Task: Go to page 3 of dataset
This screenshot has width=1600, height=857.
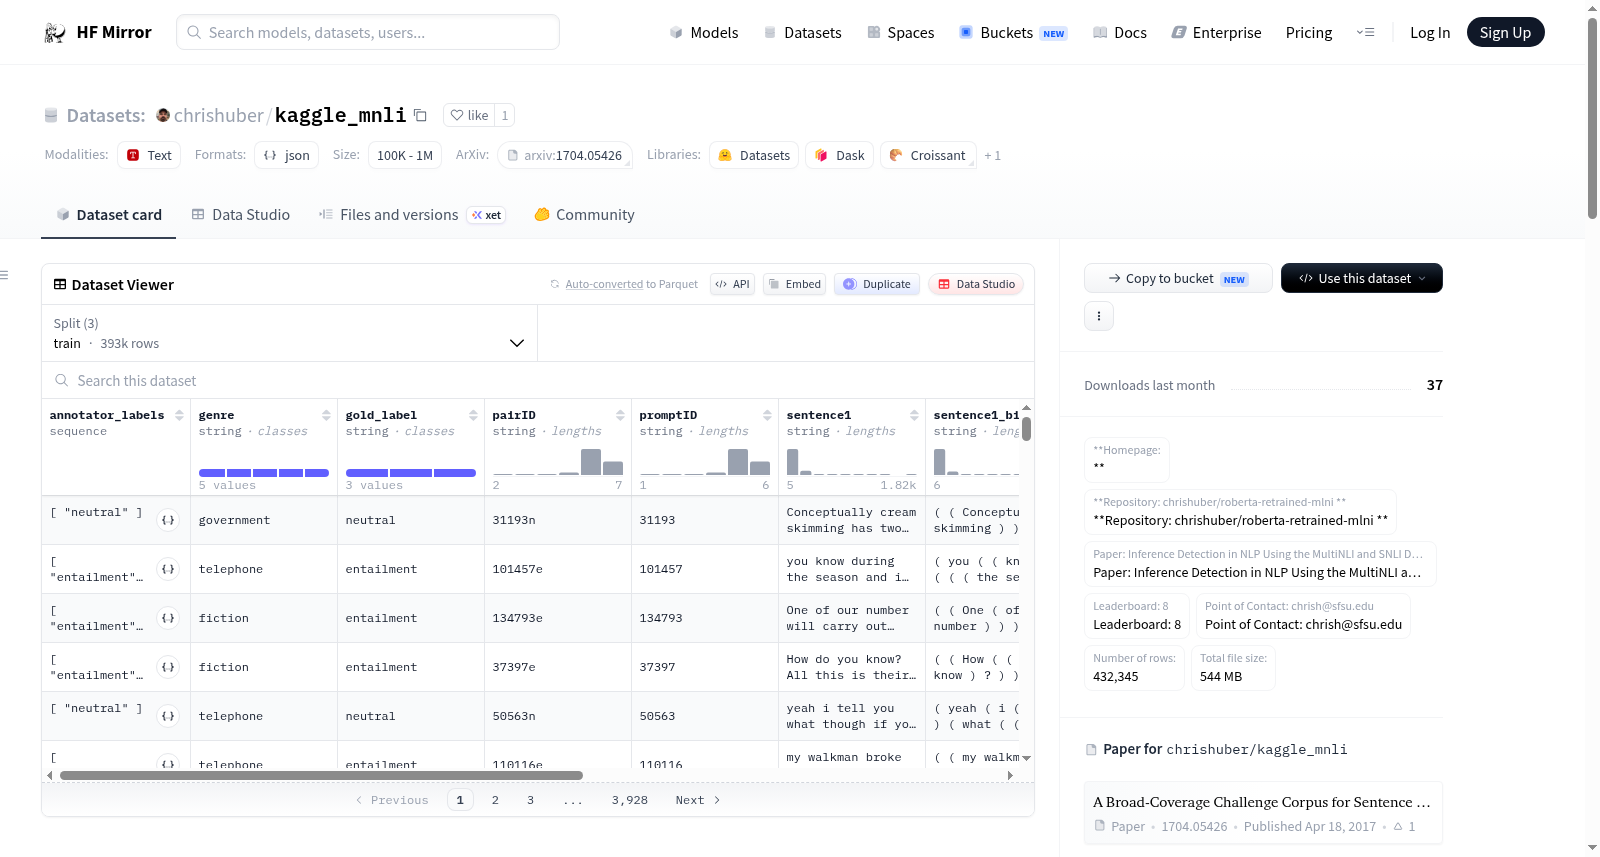Action: [x=530, y=800]
